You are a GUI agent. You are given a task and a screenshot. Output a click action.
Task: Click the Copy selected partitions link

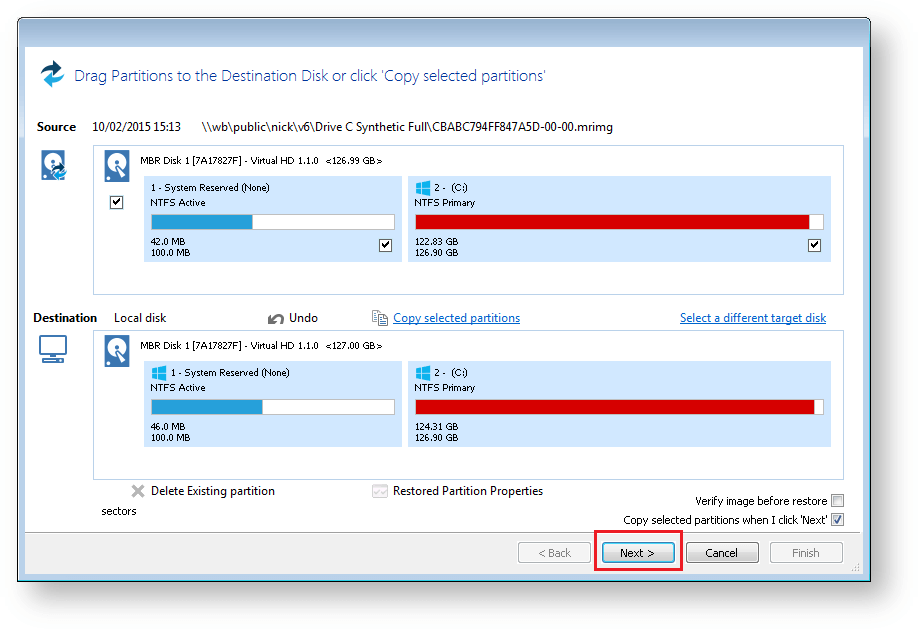pos(456,317)
